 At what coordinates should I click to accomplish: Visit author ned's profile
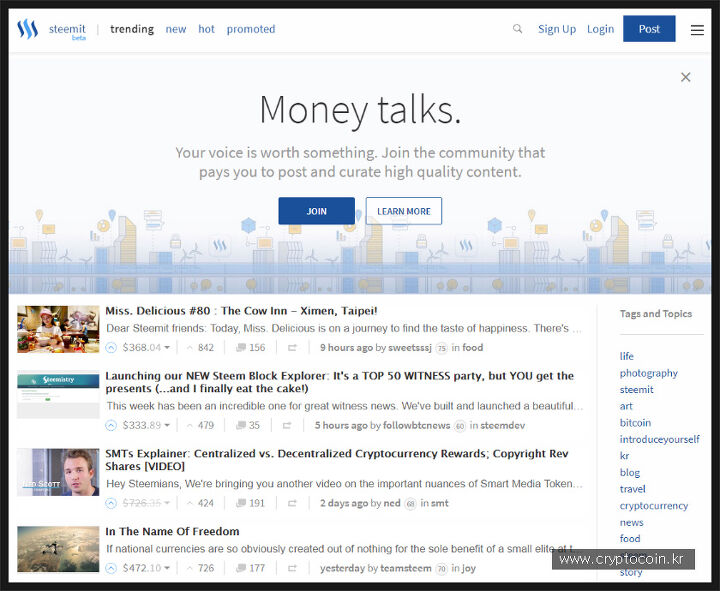click(392, 503)
